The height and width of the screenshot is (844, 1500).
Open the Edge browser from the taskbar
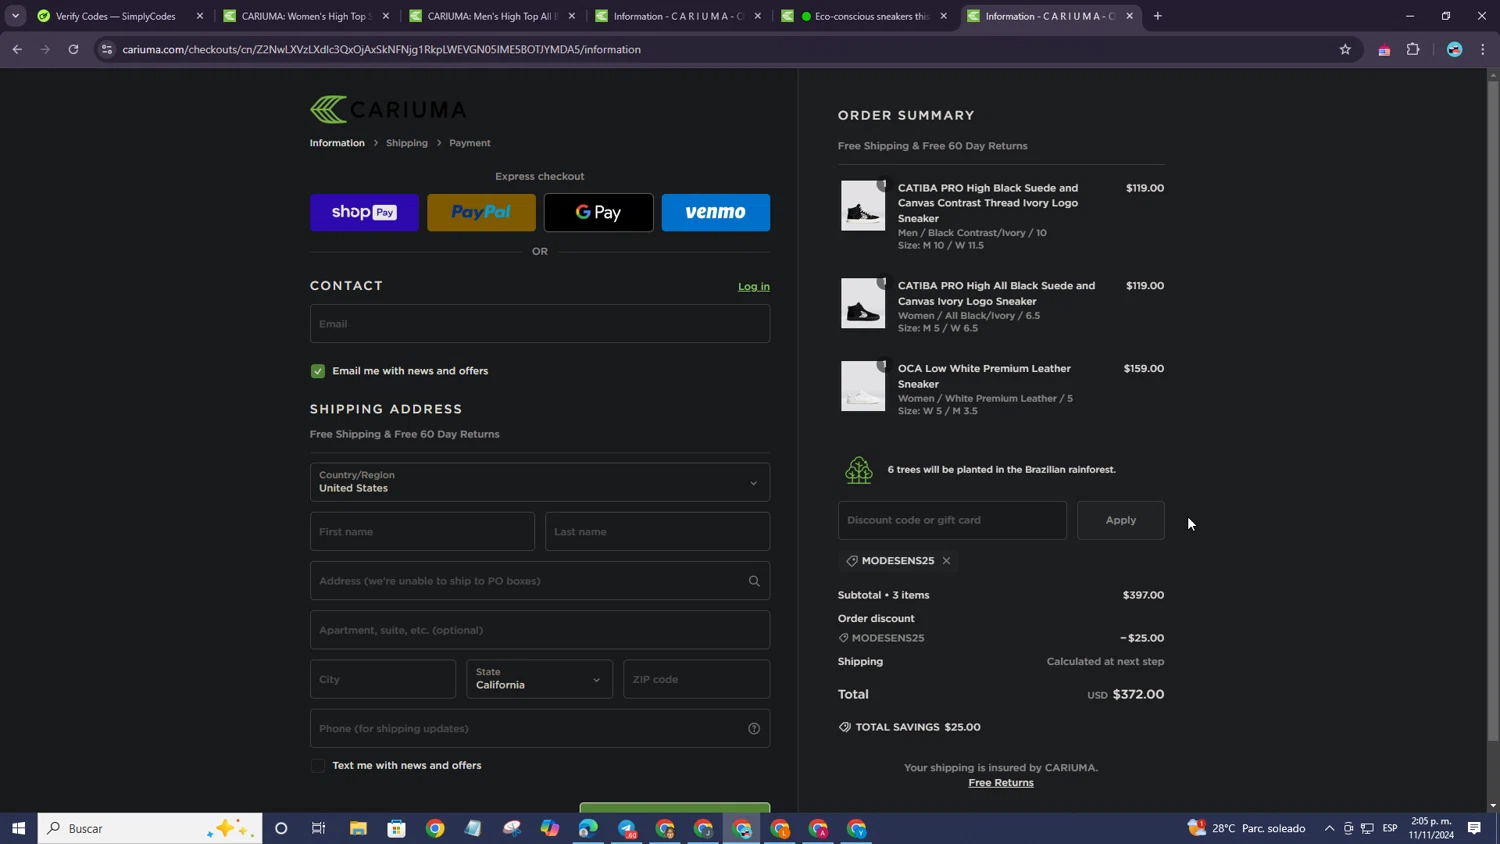click(588, 828)
